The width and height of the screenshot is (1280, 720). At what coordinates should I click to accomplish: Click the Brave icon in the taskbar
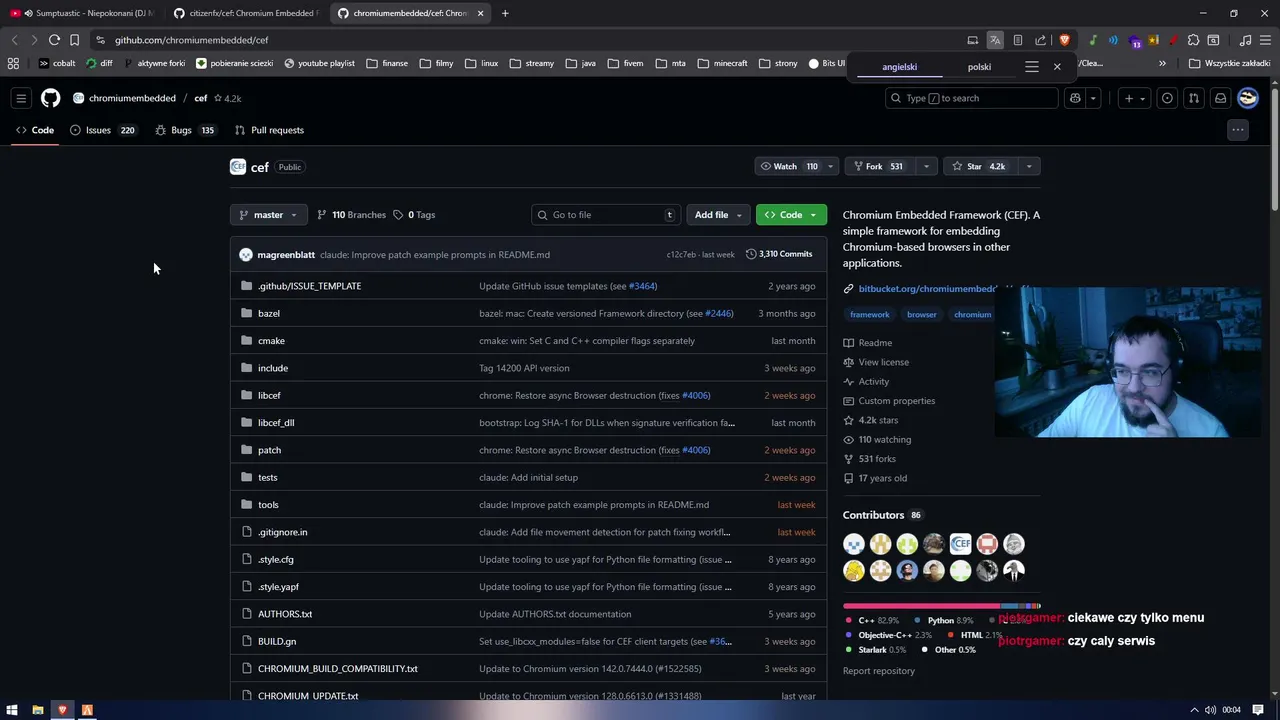click(62, 710)
